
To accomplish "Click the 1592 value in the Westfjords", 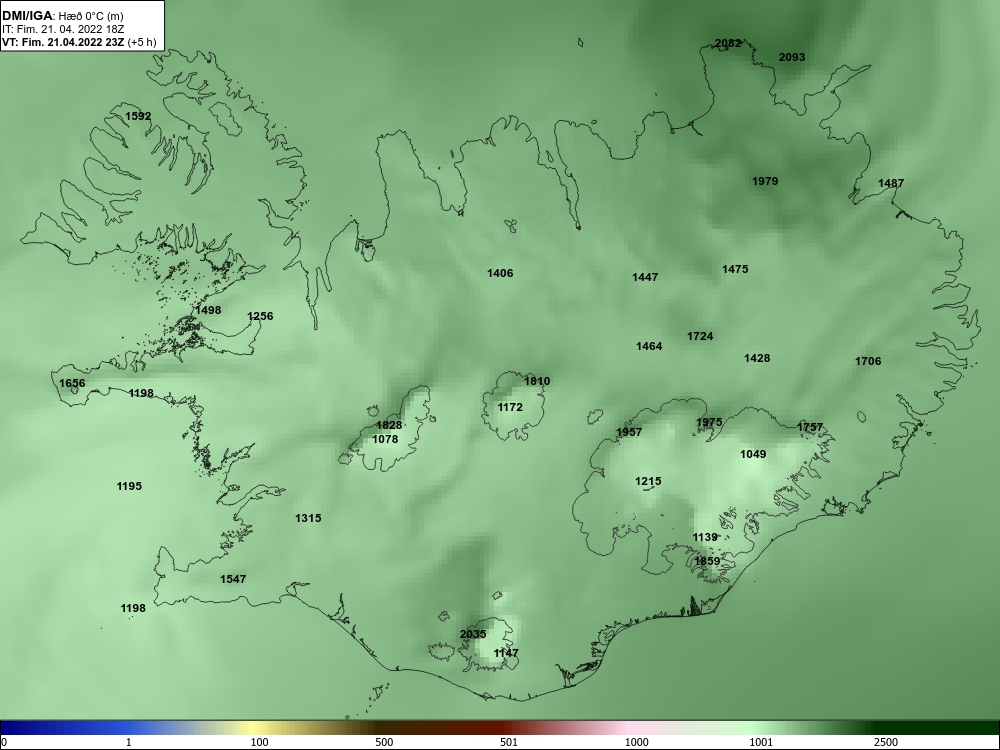I will pyautogui.click(x=138, y=116).
